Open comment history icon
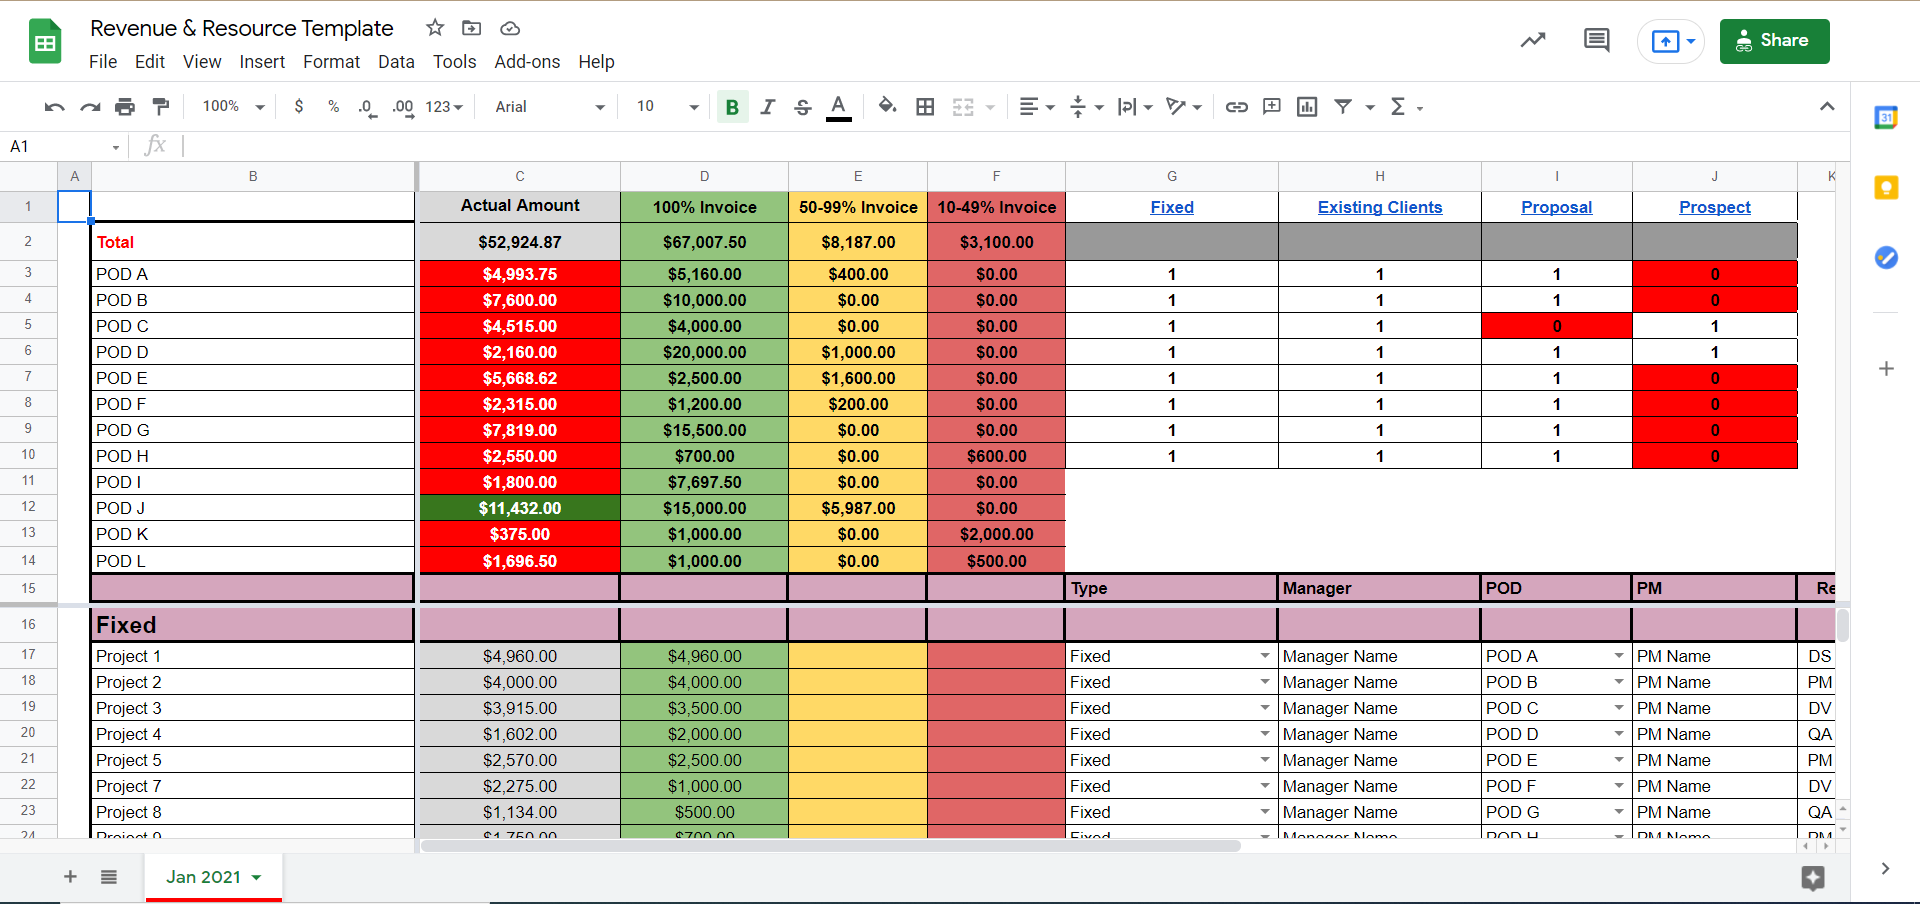 click(x=1597, y=40)
